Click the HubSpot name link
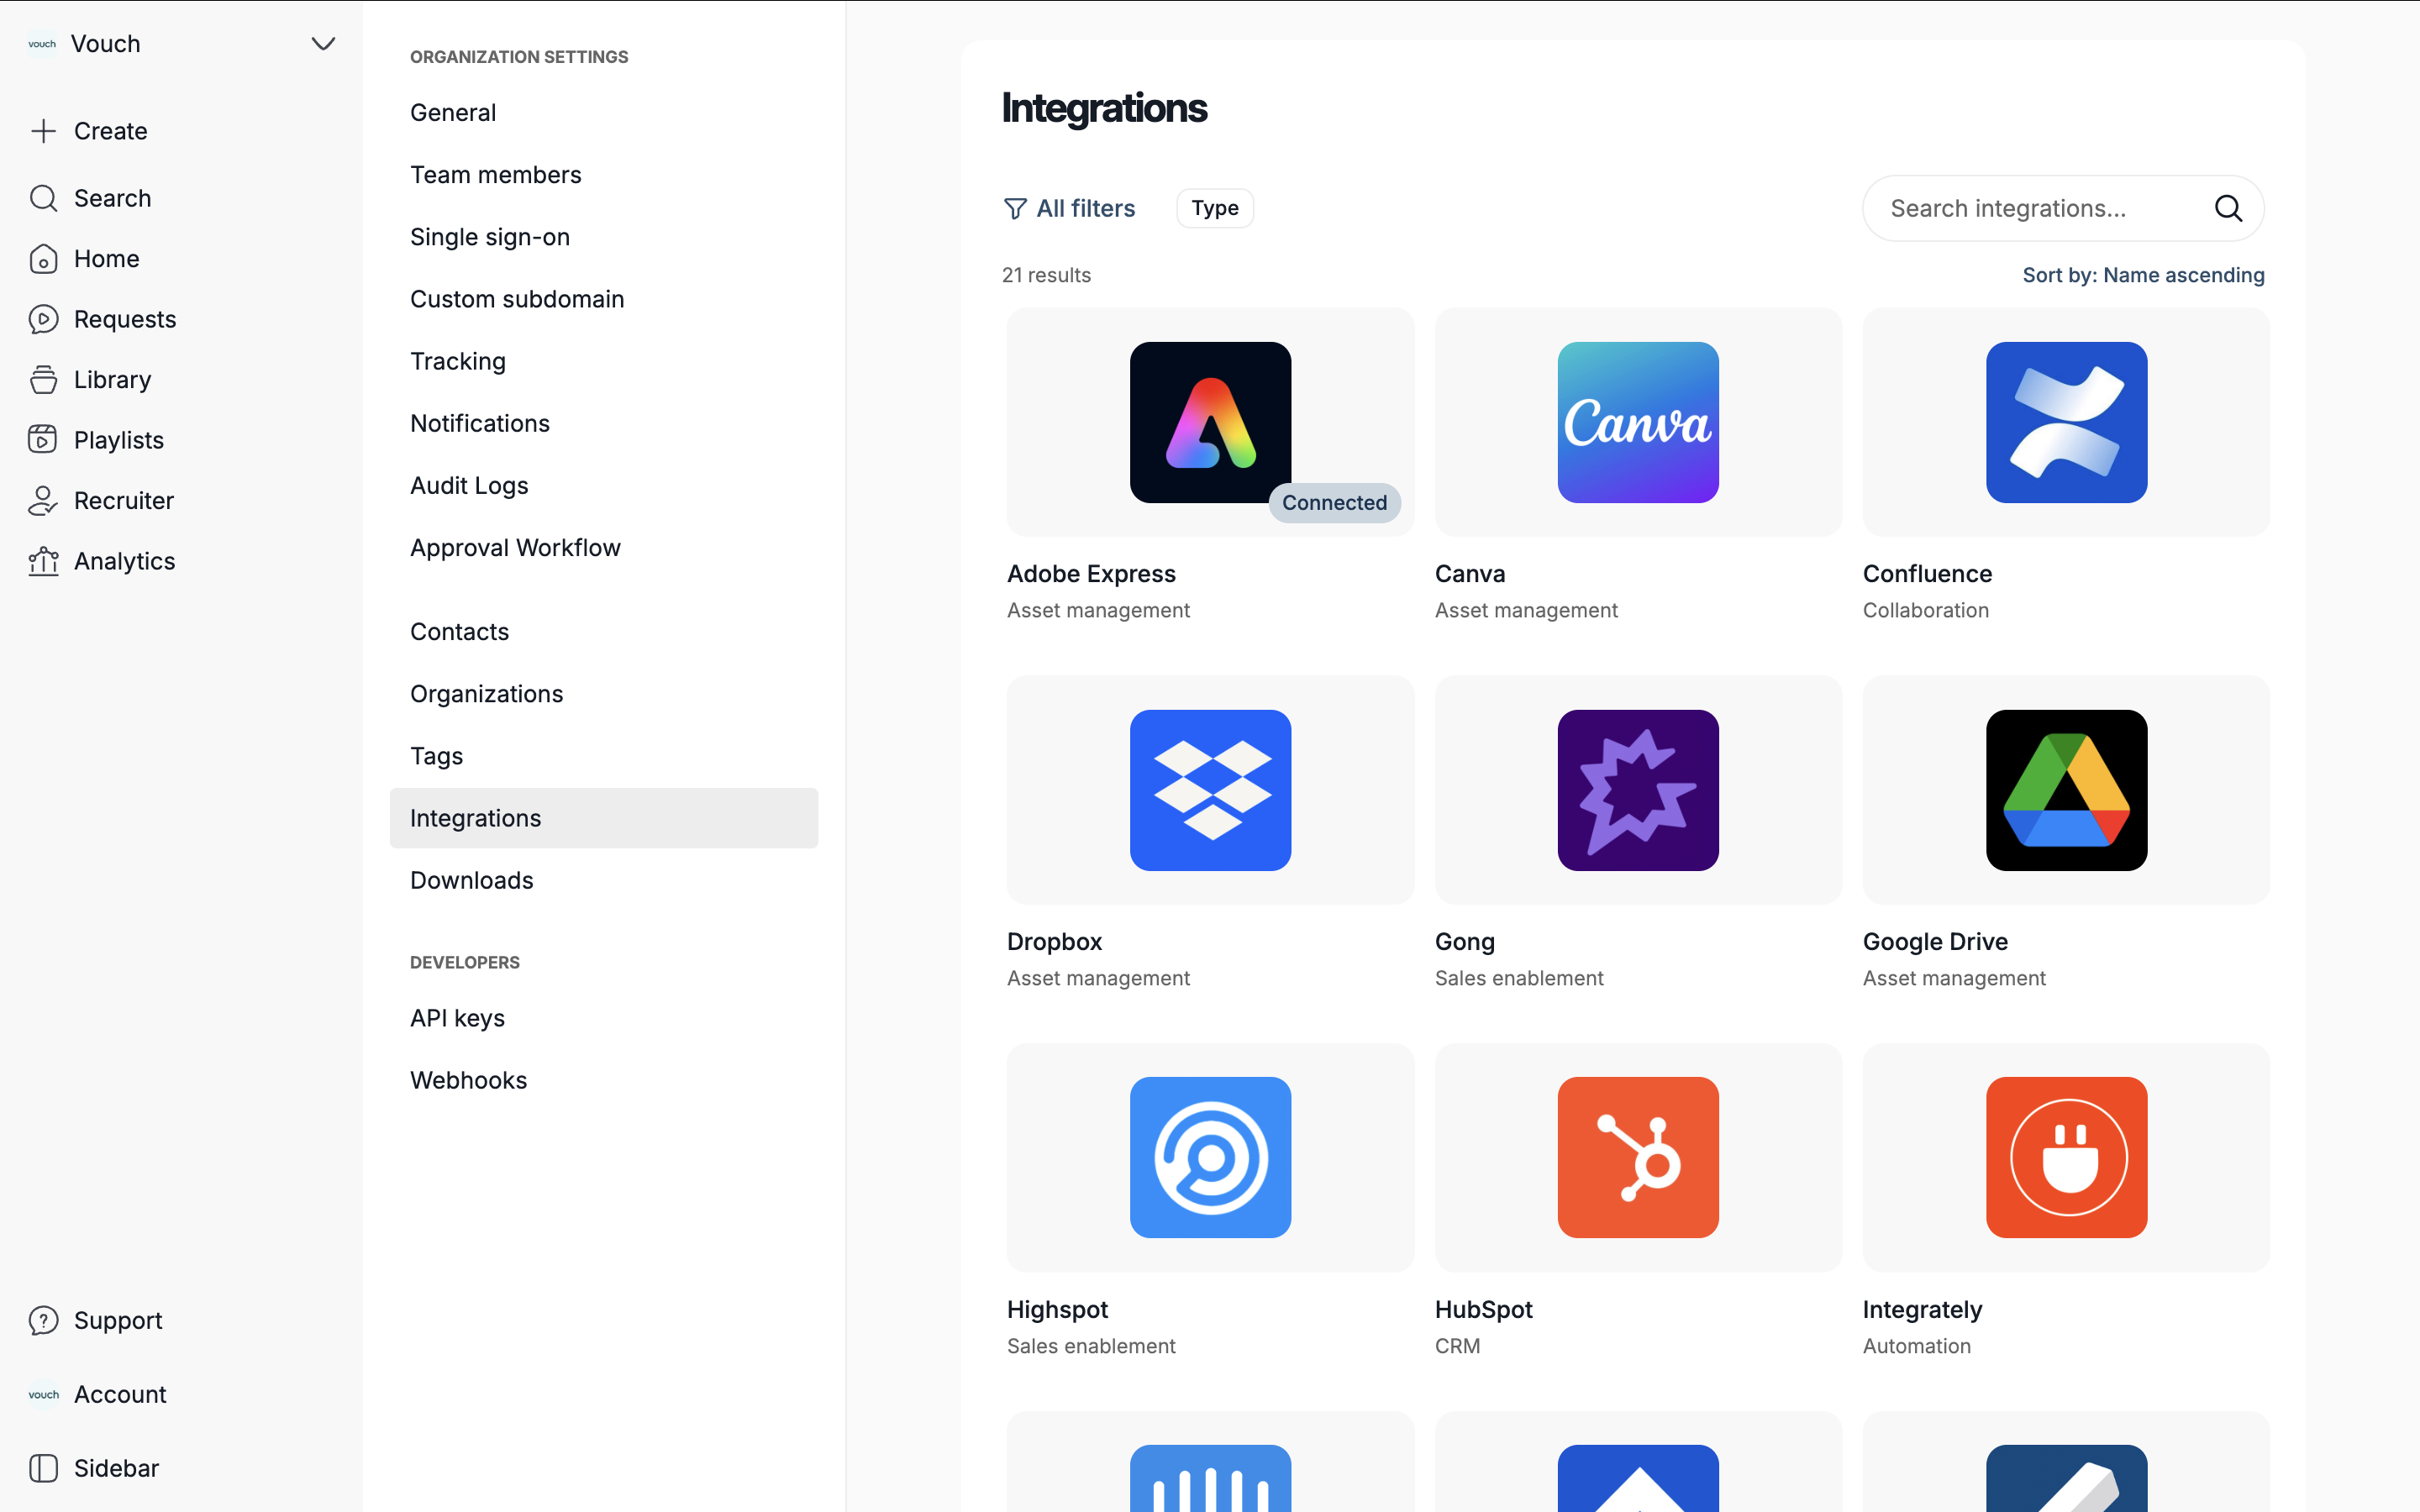 [1483, 1310]
